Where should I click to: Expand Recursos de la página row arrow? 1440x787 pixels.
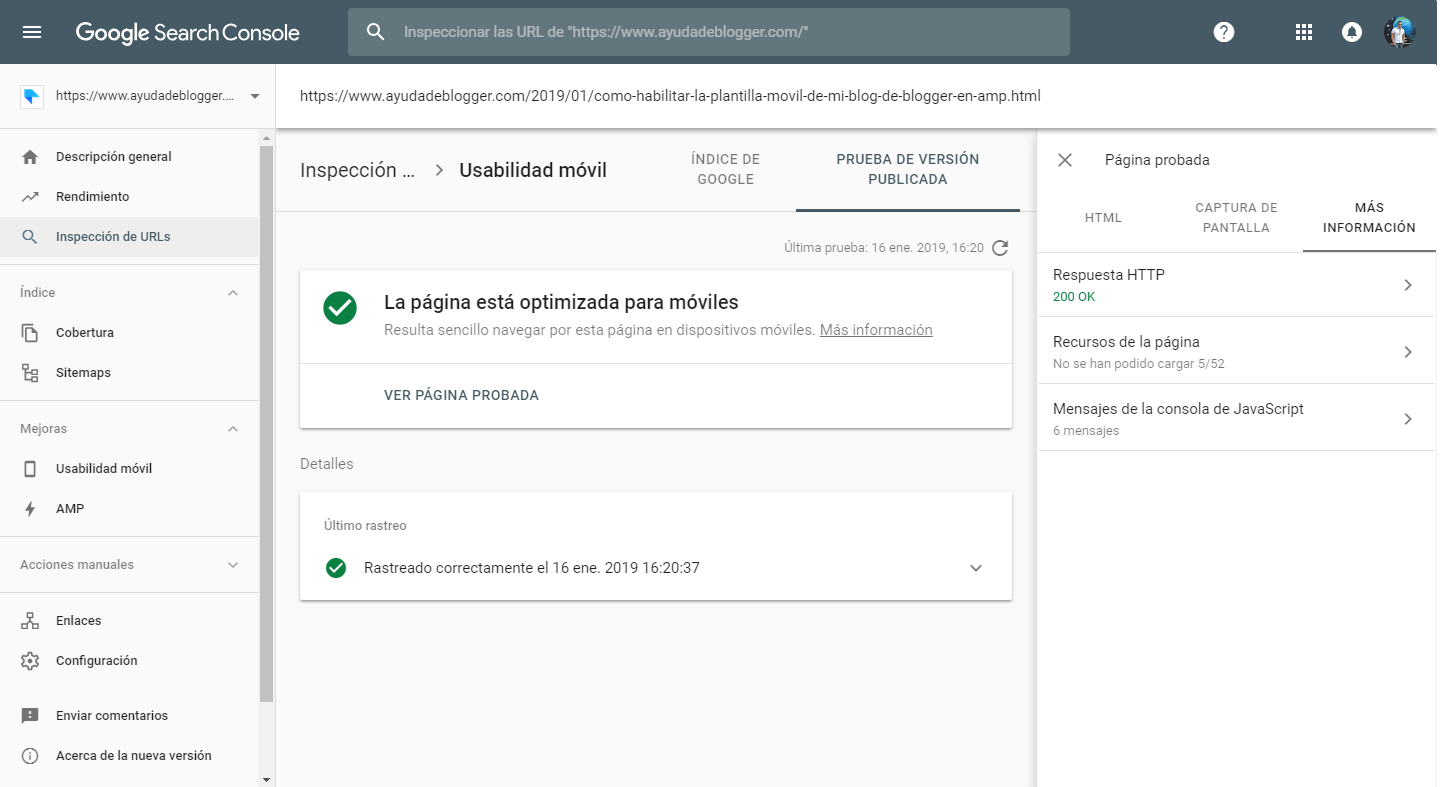pyautogui.click(x=1408, y=352)
